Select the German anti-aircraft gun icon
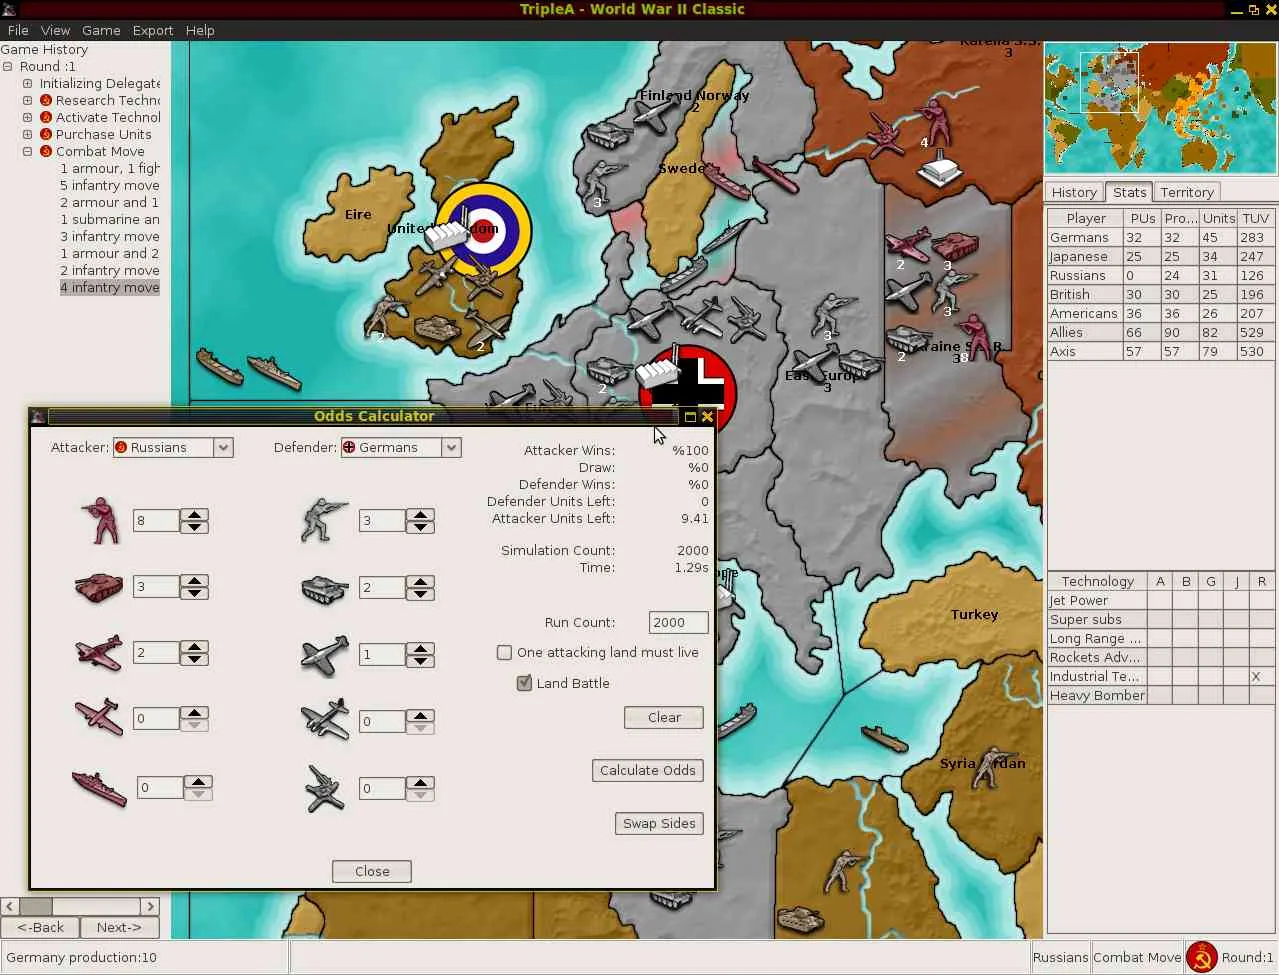This screenshot has width=1279, height=975. tap(324, 788)
